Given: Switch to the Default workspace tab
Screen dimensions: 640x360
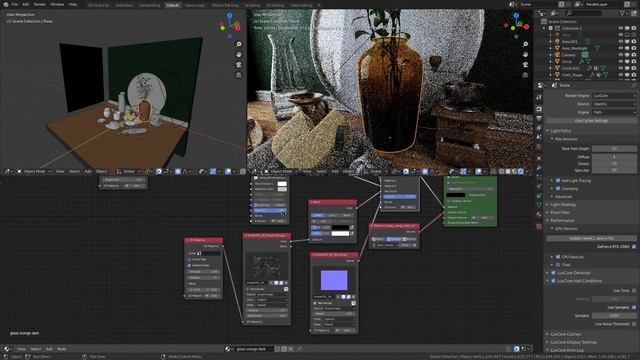Looking at the screenshot, I should 173,5.
